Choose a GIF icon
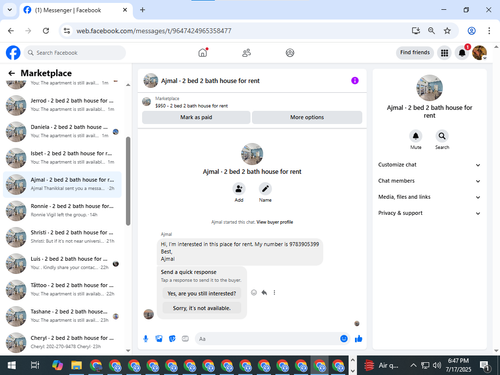Image resolution: width=500 pixels, height=375 pixels. point(185,339)
